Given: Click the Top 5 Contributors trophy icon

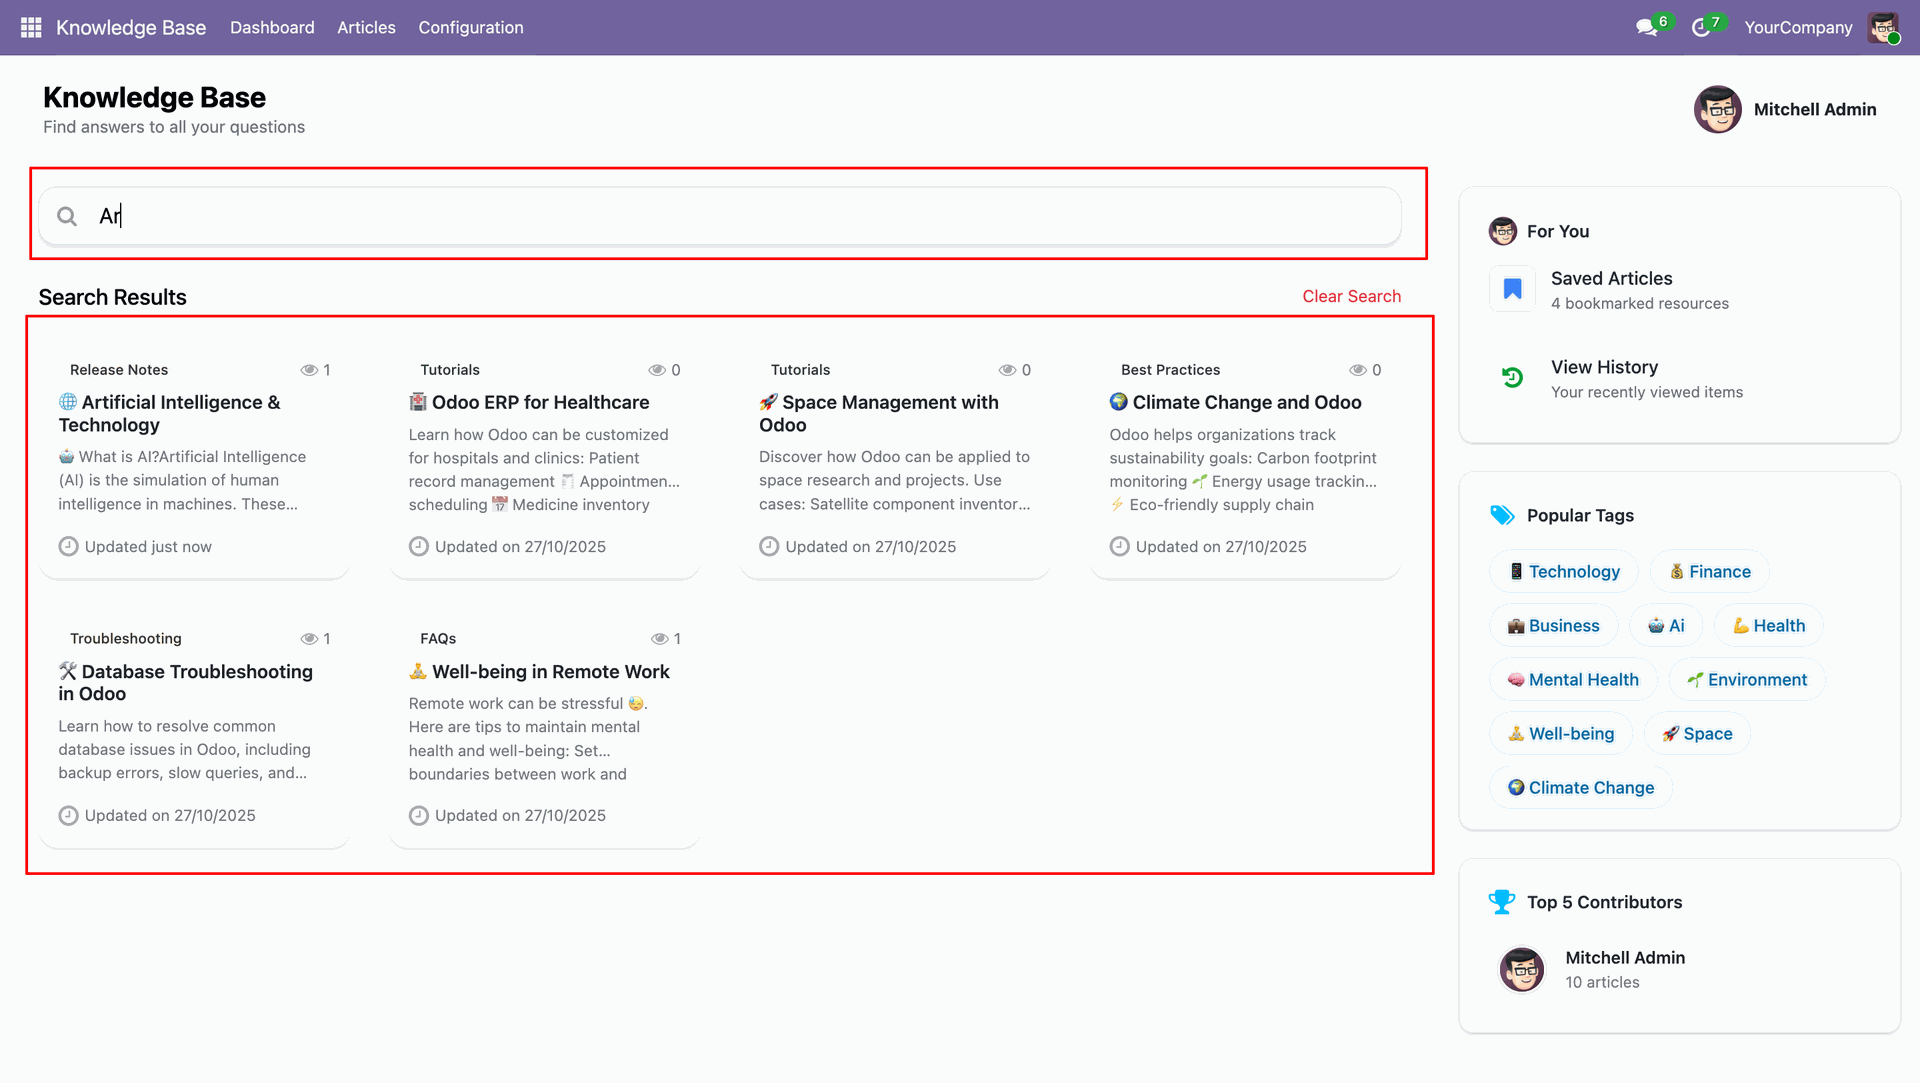Looking at the screenshot, I should [1502, 902].
